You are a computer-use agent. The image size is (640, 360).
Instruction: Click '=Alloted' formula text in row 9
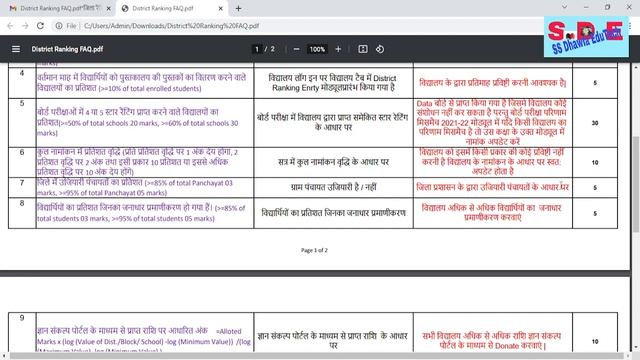coord(229,331)
